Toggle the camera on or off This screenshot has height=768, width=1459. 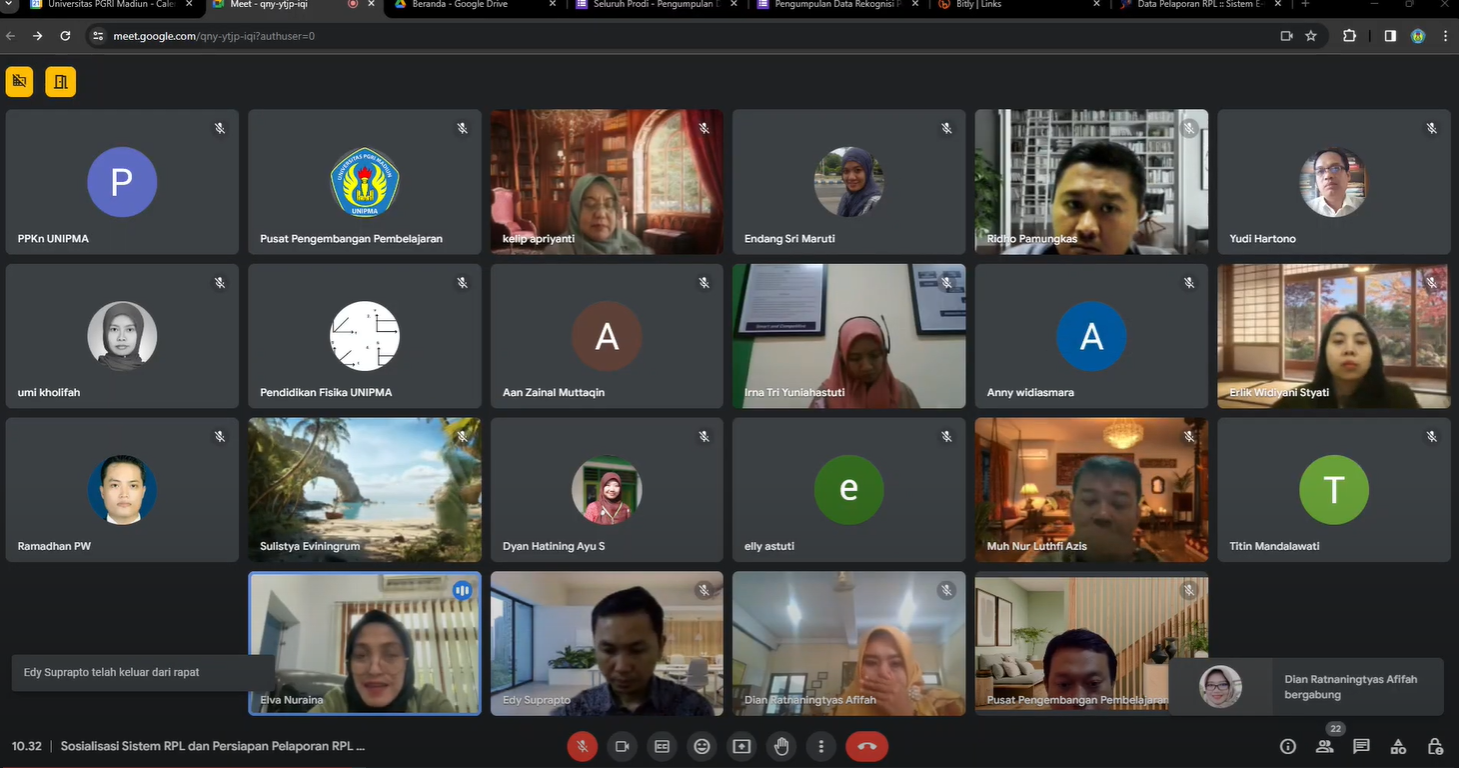pos(621,746)
